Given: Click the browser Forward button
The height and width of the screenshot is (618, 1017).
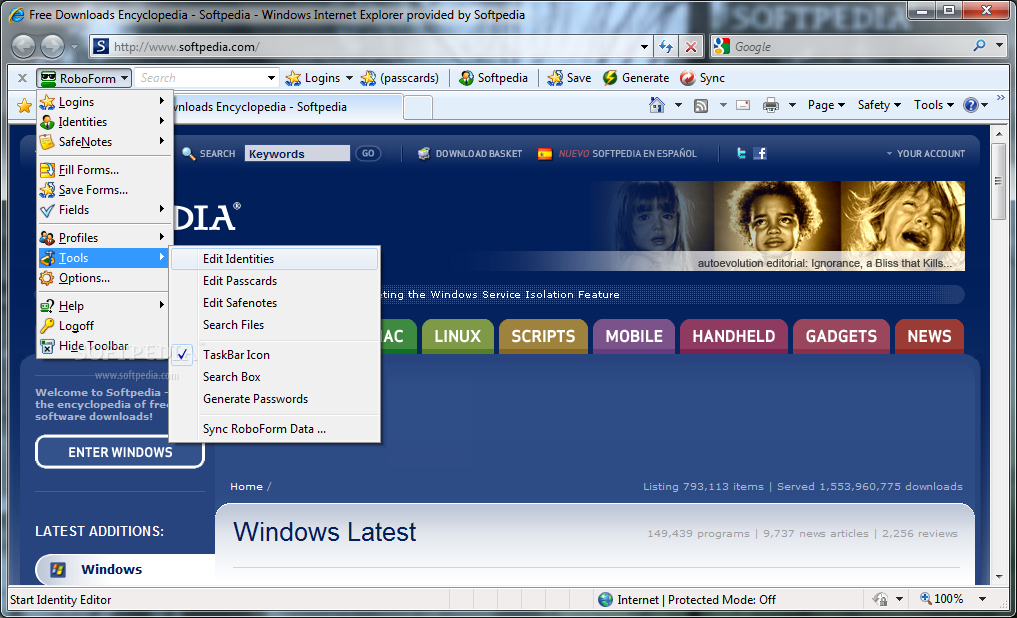Looking at the screenshot, I should pos(53,47).
